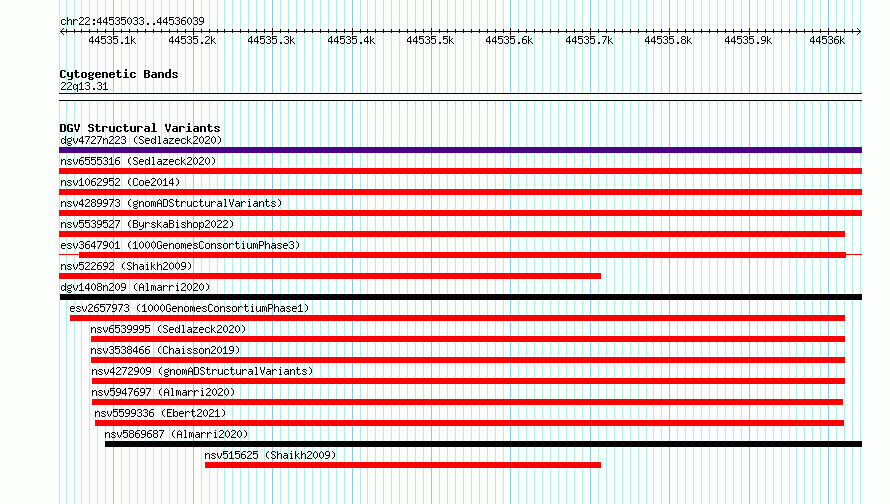Open the nsv6539995 (Sedlazeck2020) label

(x=168, y=329)
